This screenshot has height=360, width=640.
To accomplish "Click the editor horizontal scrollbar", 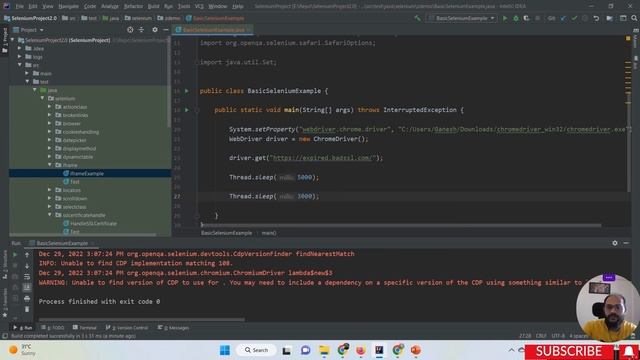I will (401, 225).
